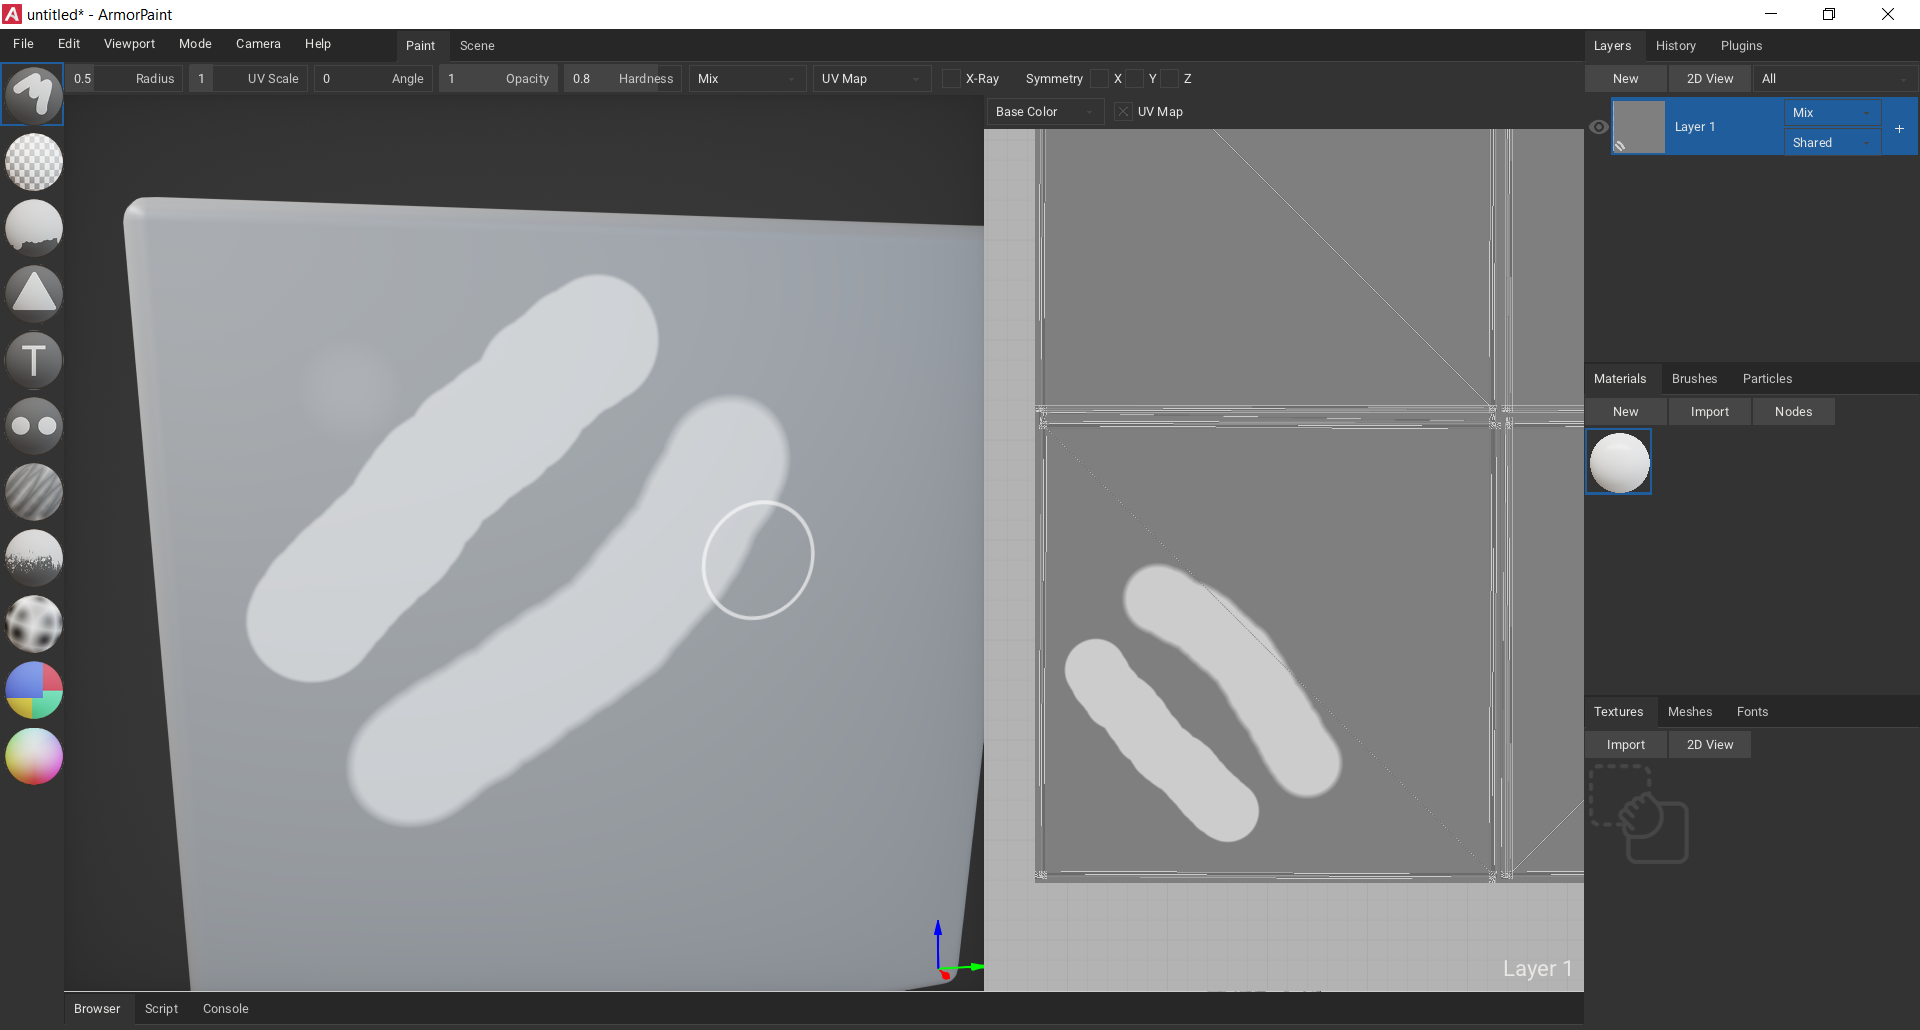
Task: Select the white material sphere thumbnail
Action: pyautogui.click(x=1619, y=461)
